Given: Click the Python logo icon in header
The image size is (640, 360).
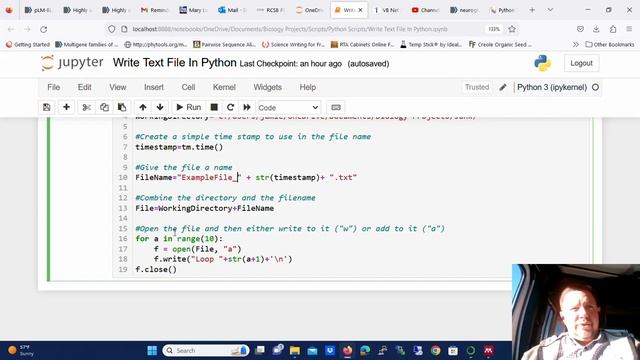Looking at the screenshot, I should click(x=542, y=63).
